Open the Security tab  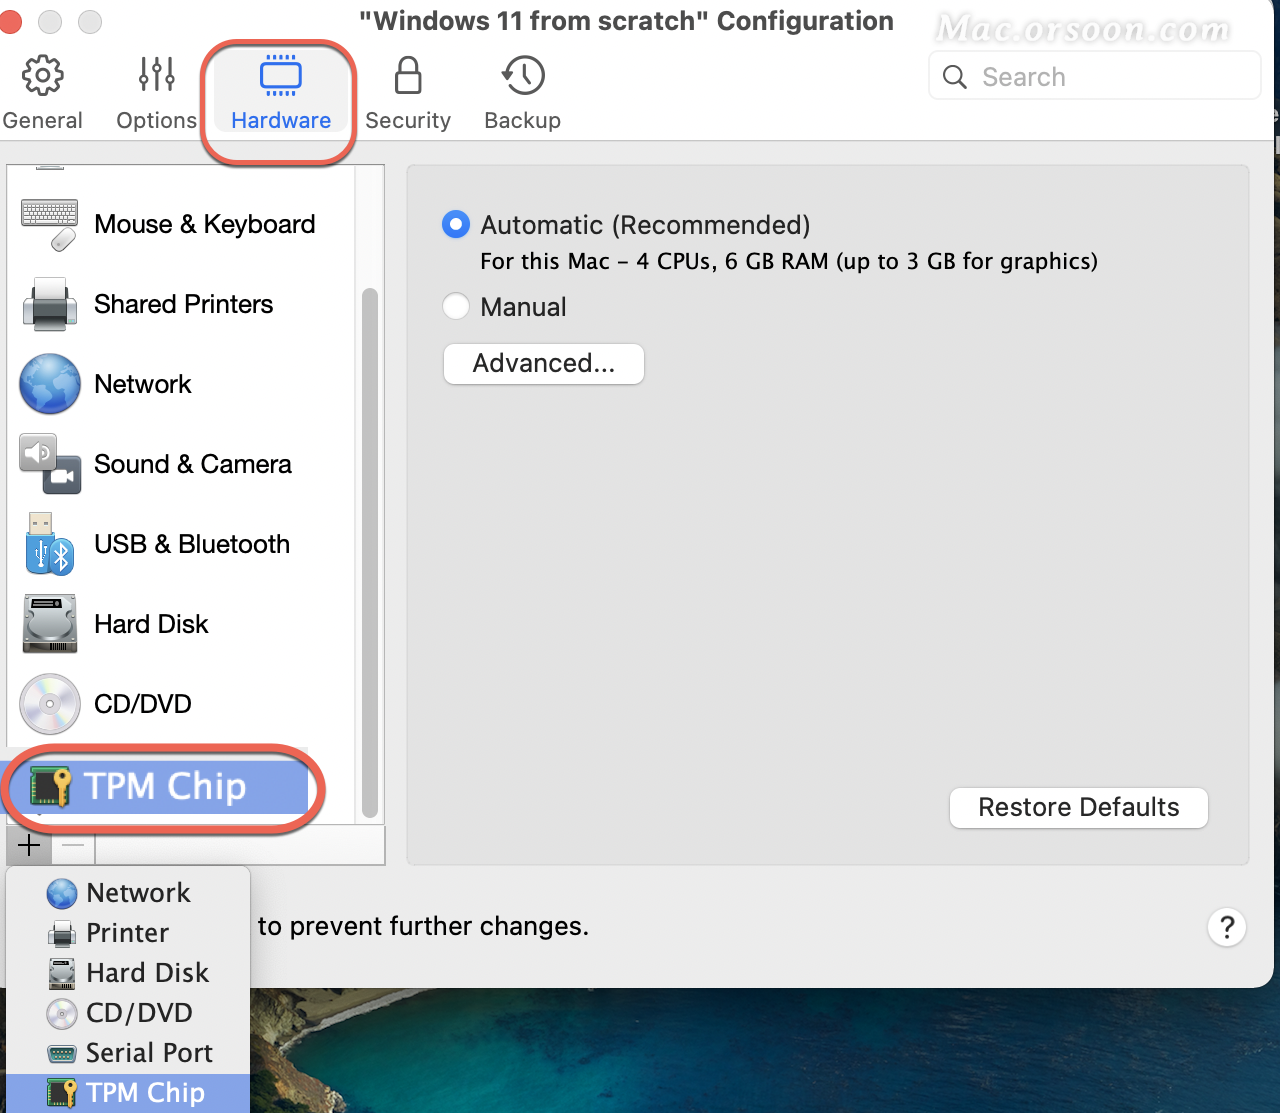tap(408, 94)
